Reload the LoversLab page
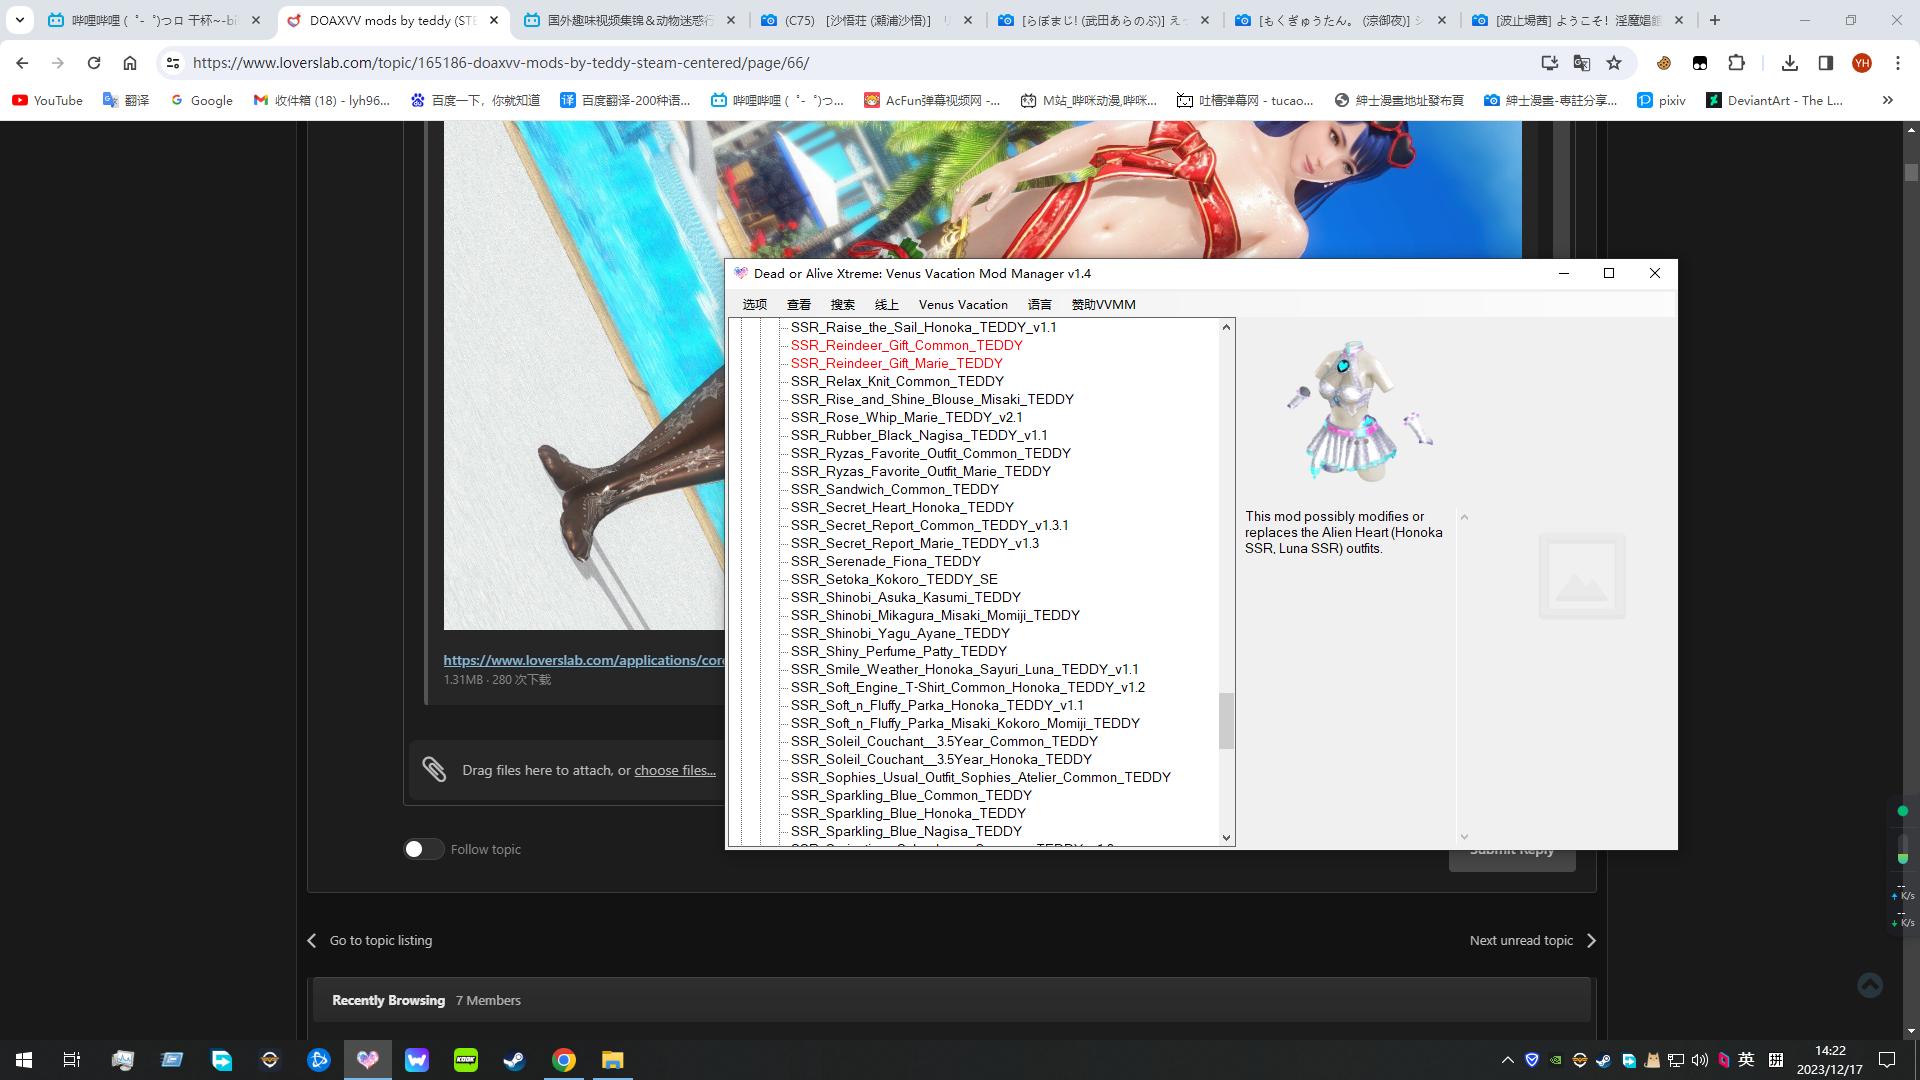Screen dimensions: 1920x1080 pyautogui.click(x=94, y=63)
